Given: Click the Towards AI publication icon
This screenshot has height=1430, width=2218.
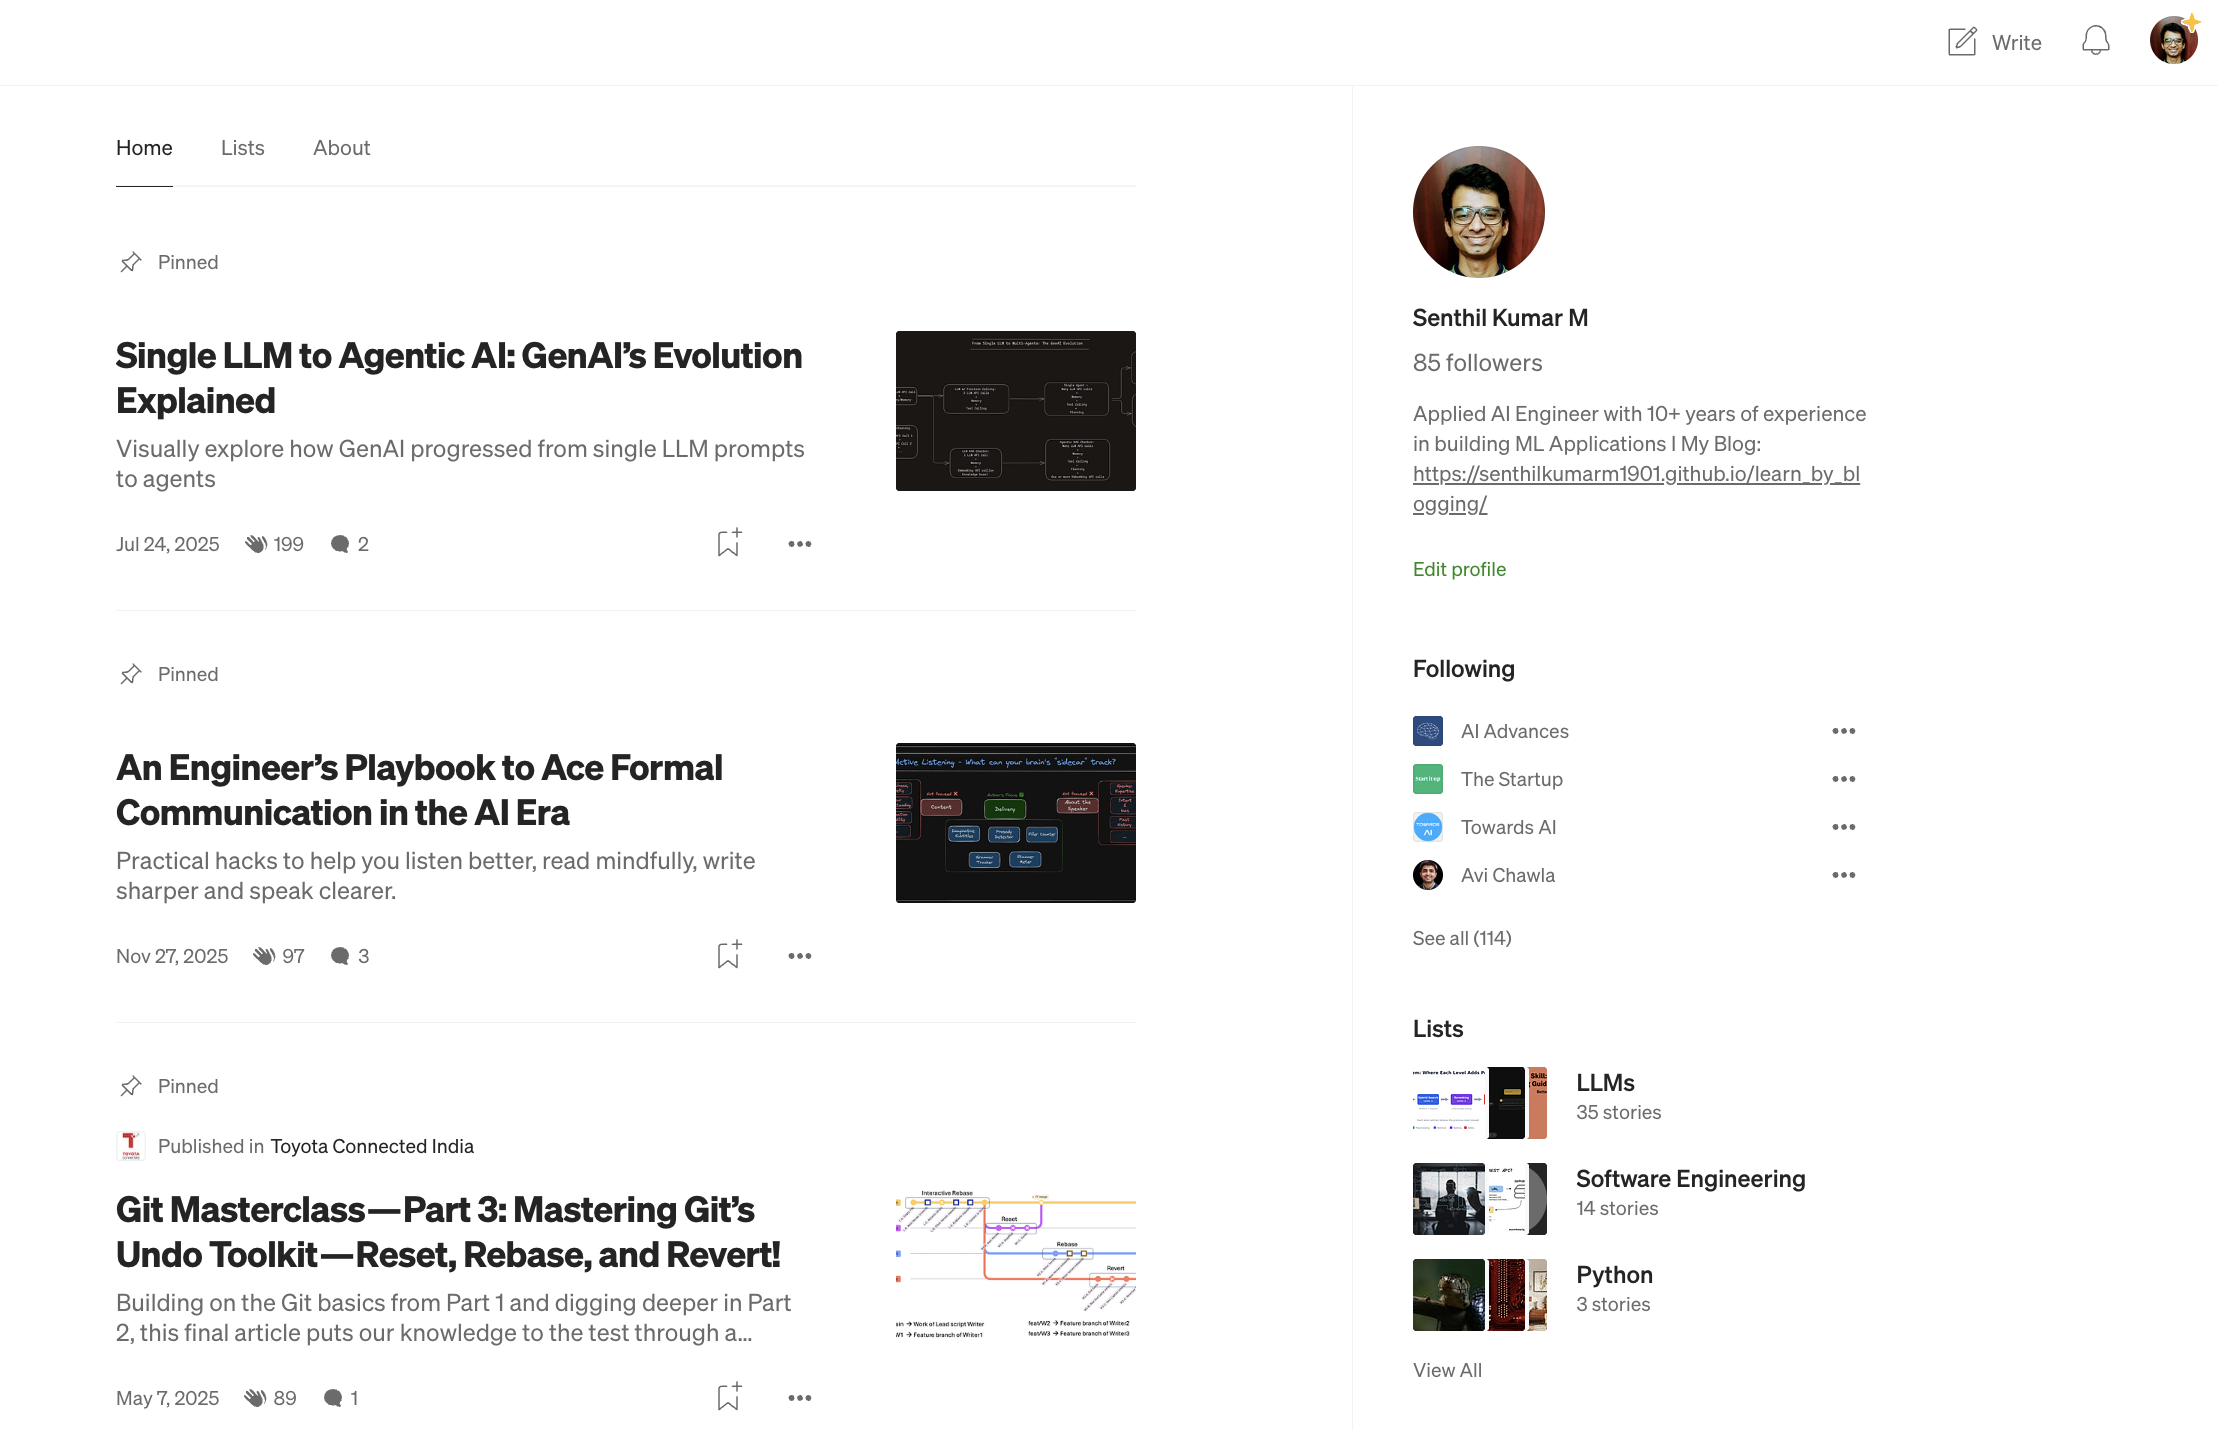Looking at the screenshot, I should [1428, 827].
